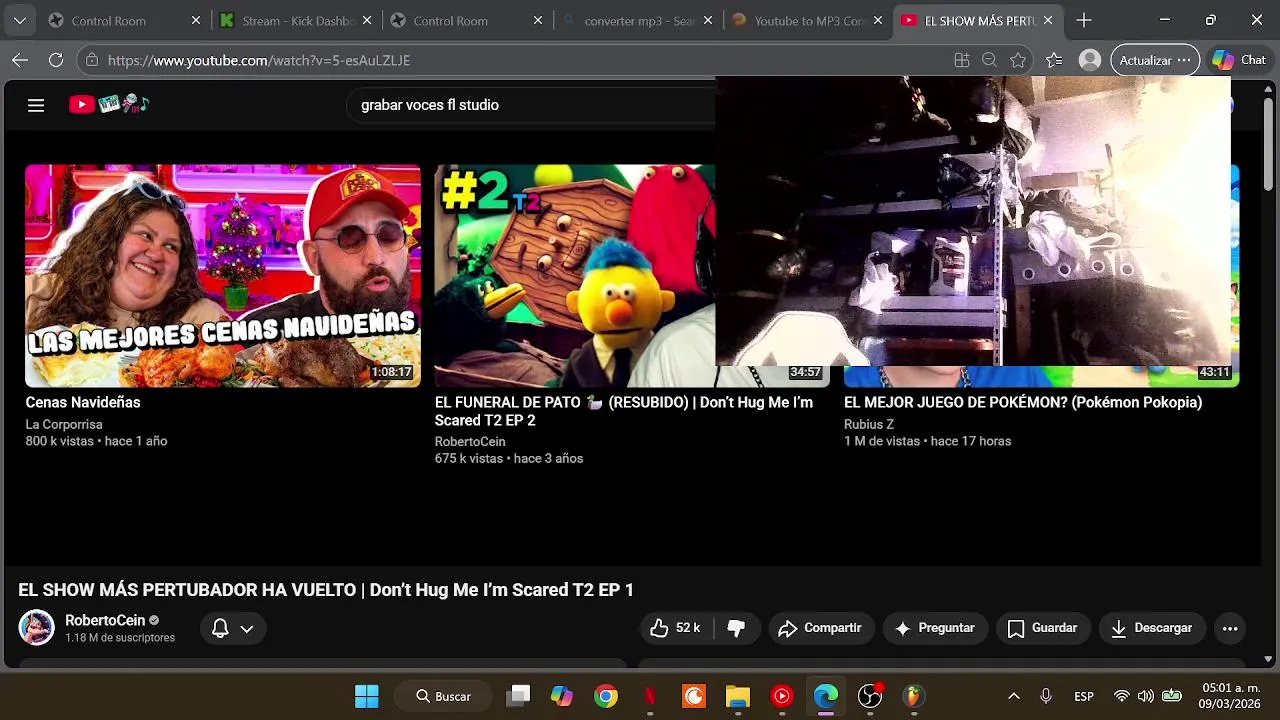
Task: Open RobertoCein channel avatar
Action: [x=37, y=627]
